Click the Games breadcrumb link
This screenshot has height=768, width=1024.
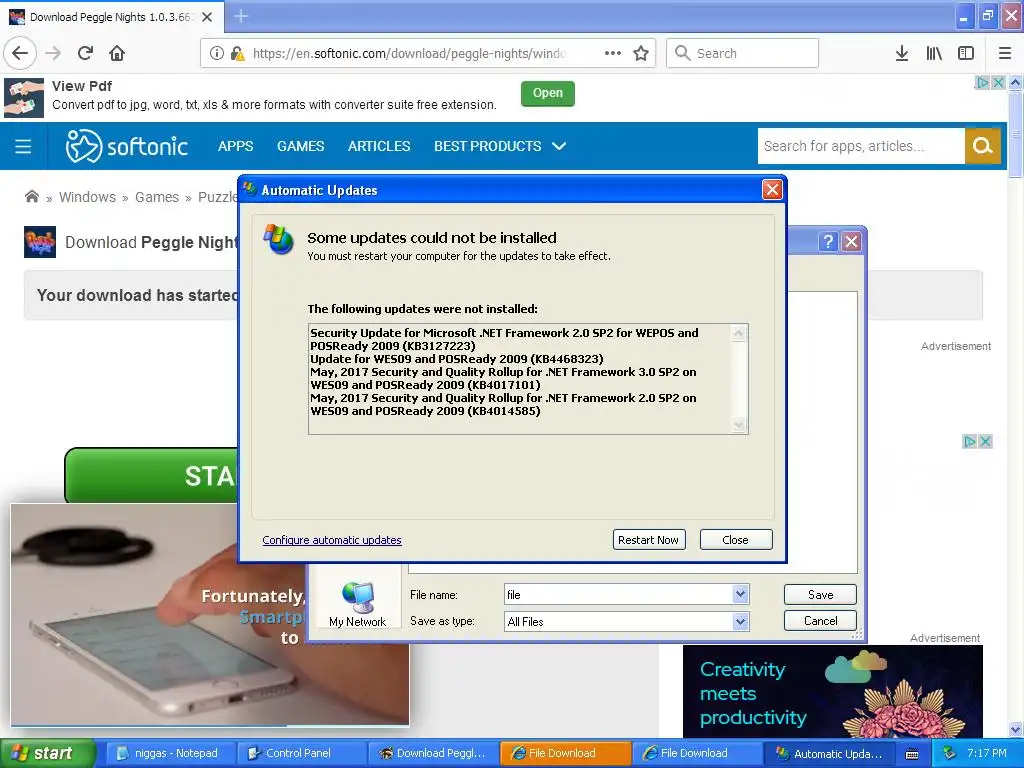point(157,197)
